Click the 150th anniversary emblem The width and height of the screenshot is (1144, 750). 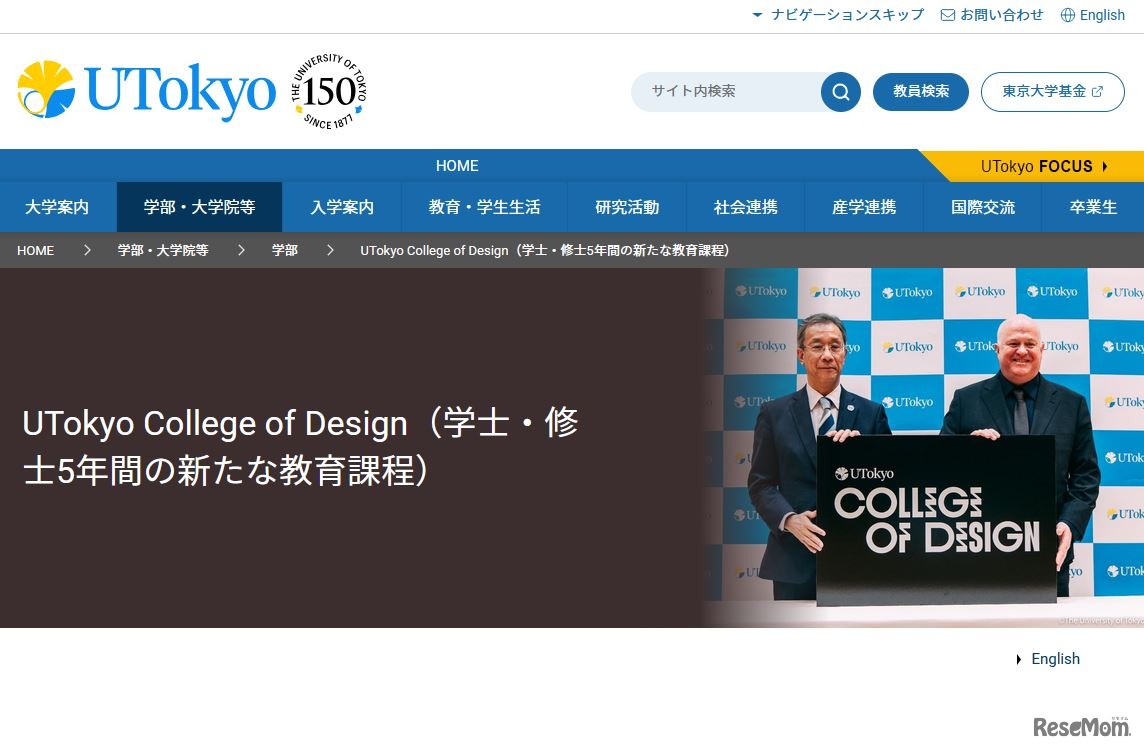(x=329, y=91)
